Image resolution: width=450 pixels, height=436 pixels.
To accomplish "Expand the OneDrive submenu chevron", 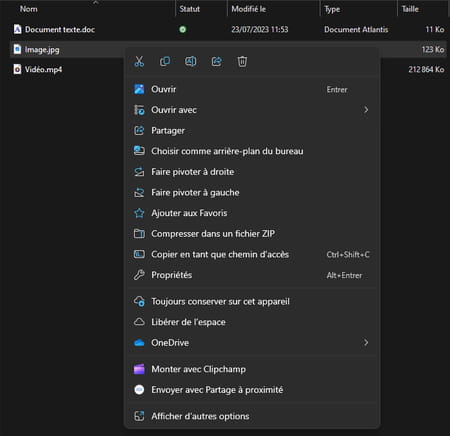I will pyautogui.click(x=366, y=342).
